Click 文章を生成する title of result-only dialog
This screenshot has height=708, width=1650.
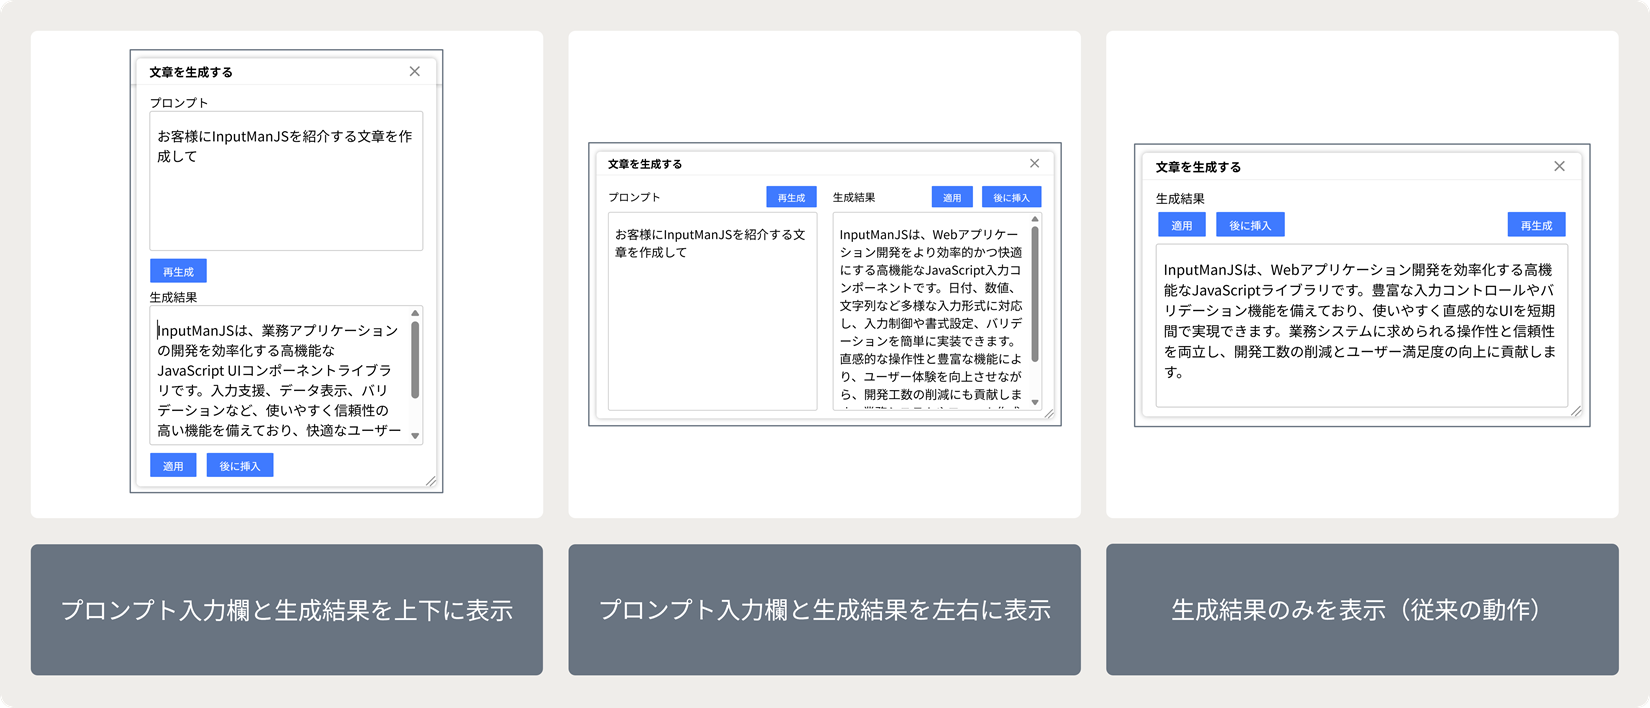(x=1198, y=167)
